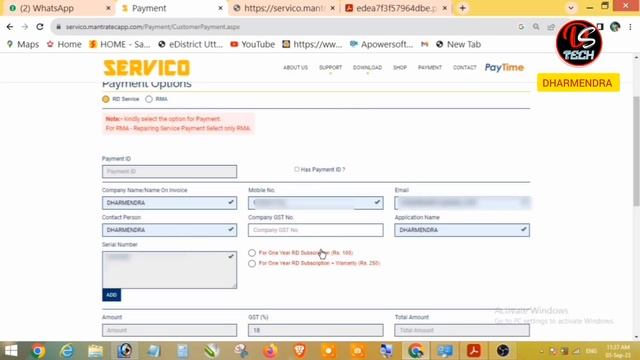Click the browser address bar URL
This screenshot has height=360, width=640.
coord(153,27)
